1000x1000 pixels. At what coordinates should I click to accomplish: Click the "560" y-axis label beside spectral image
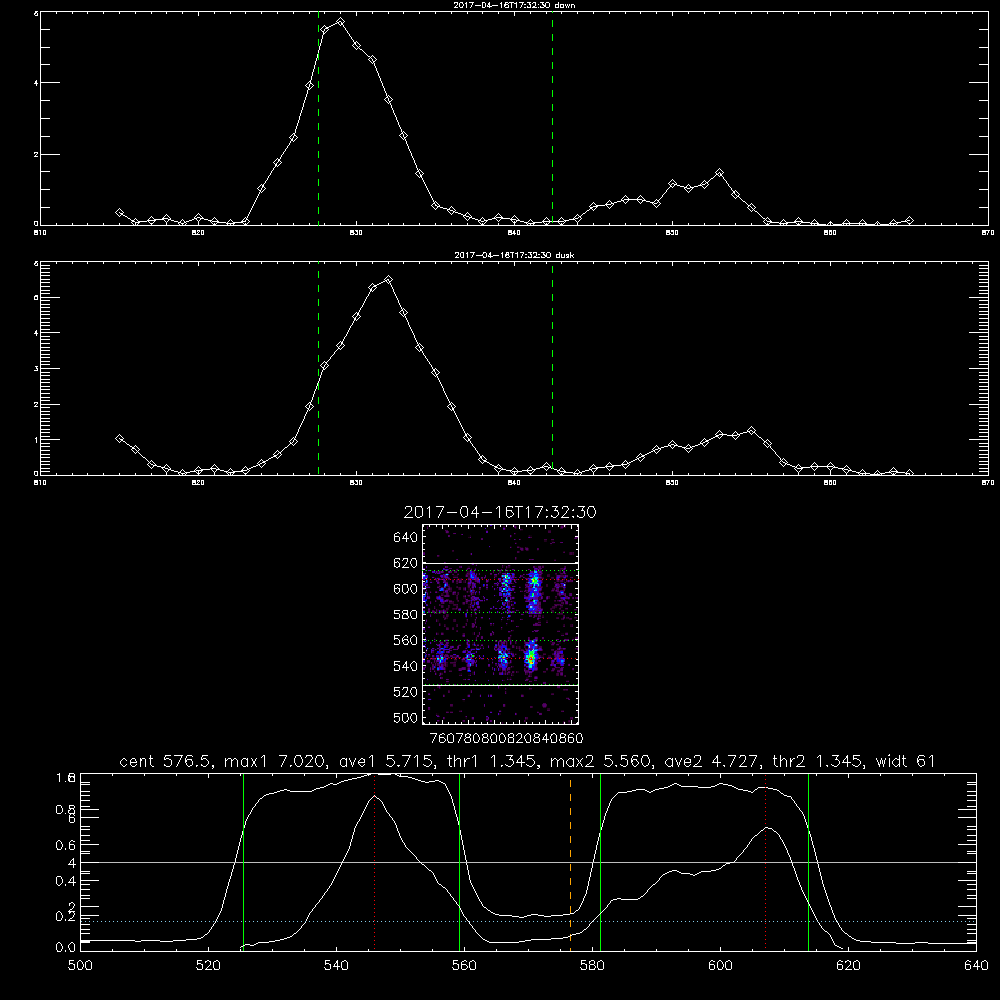[x=406, y=640]
